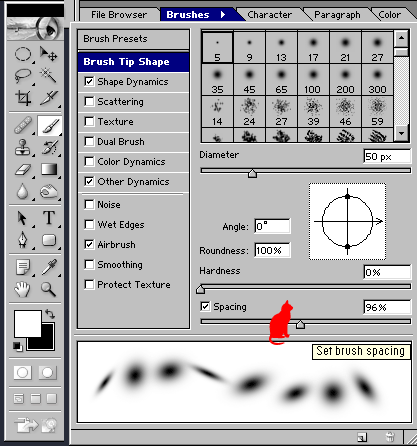Open the Brush Presets section
The image size is (417, 446).
point(133,39)
